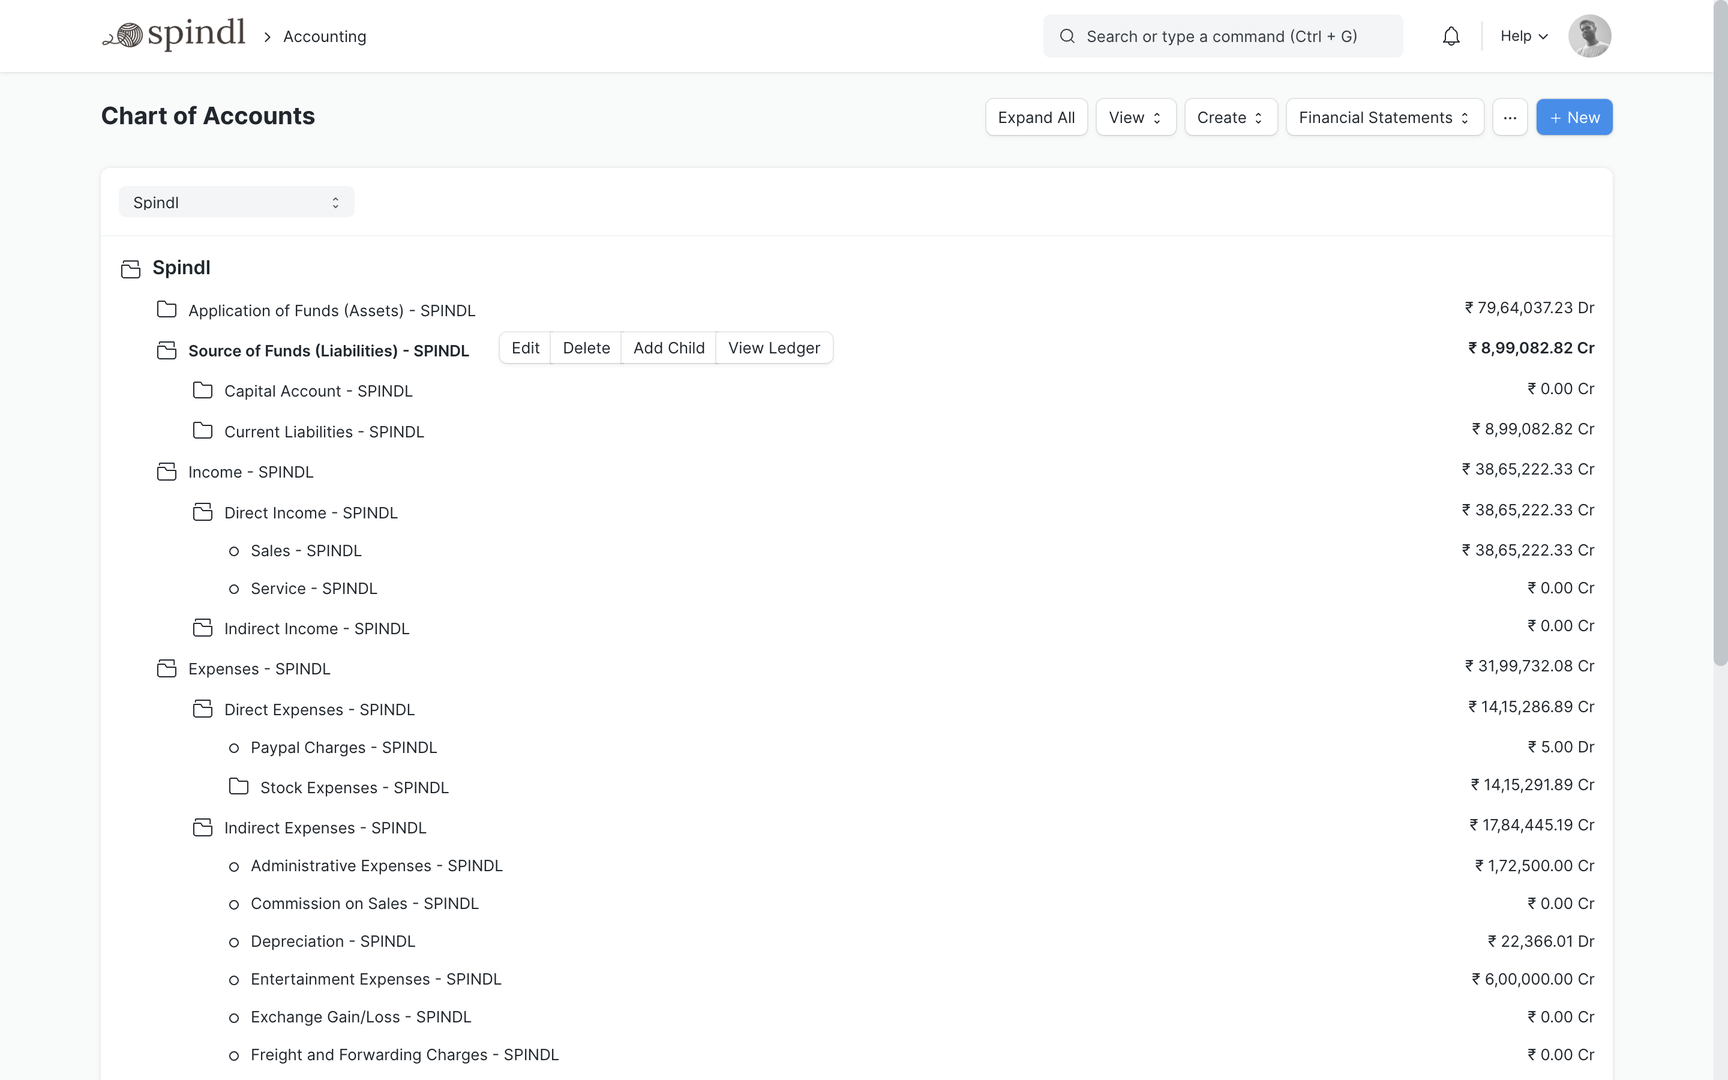This screenshot has height=1080, width=1728.
Task: Click Expand All button
Action: [x=1036, y=117]
